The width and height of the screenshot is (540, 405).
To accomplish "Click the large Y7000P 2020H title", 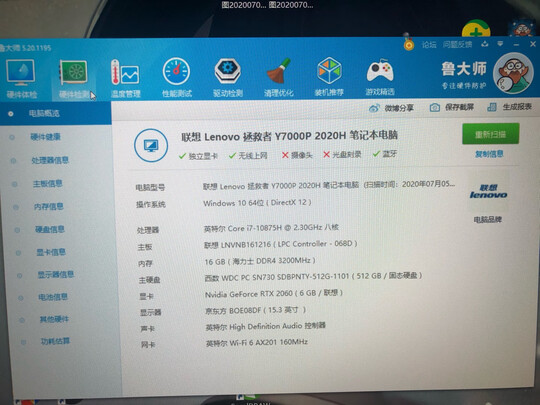I will point(289,136).
